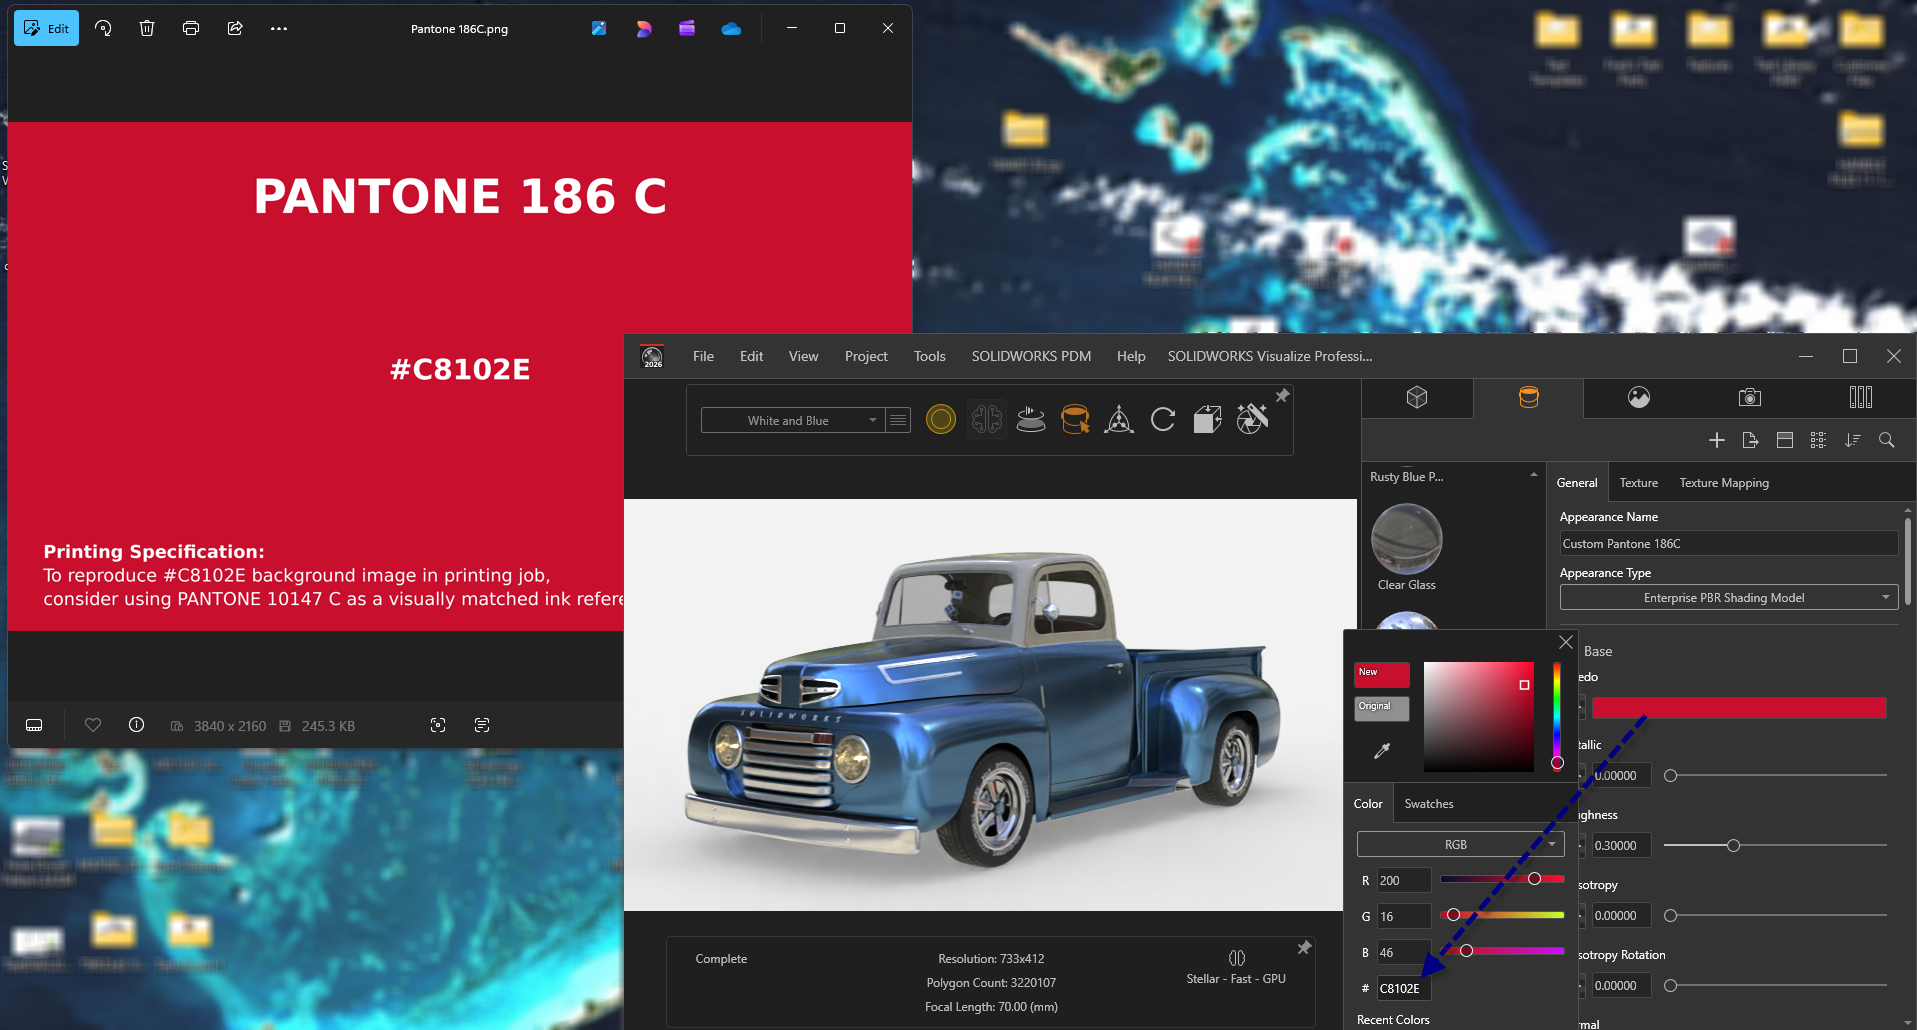The height and width of the screenshot is (1030, 1917).
Task: Open the File menu in Visualize
Action: pos(703,356)
